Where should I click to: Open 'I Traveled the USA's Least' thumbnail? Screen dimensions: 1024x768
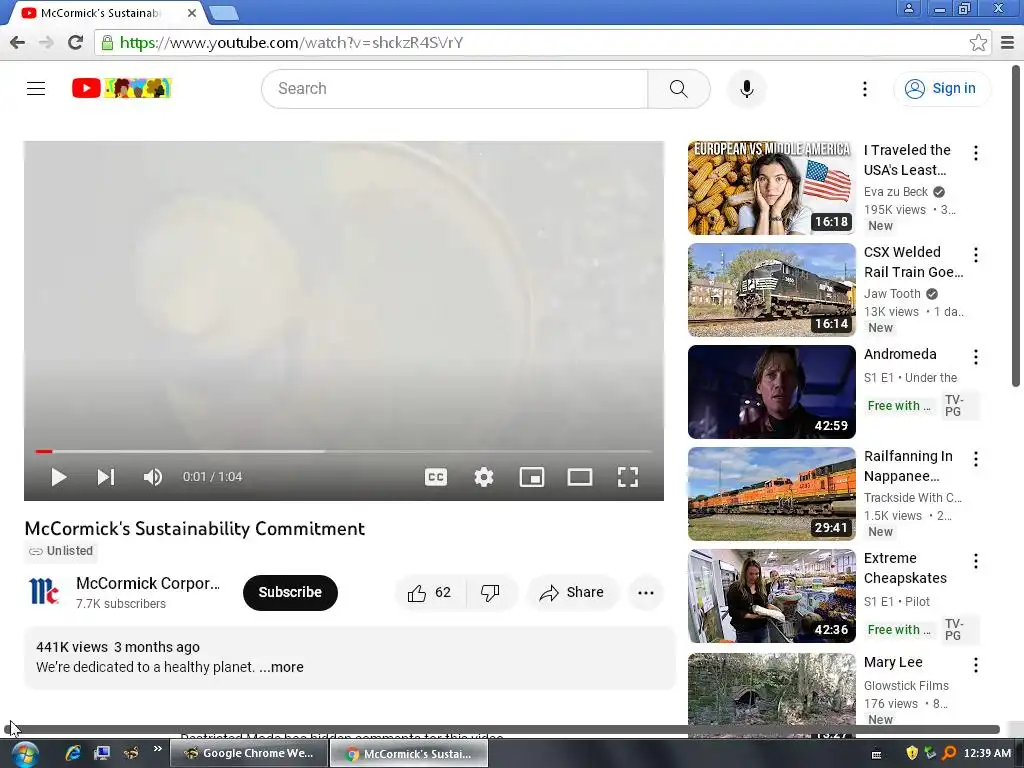coord(771,187)
